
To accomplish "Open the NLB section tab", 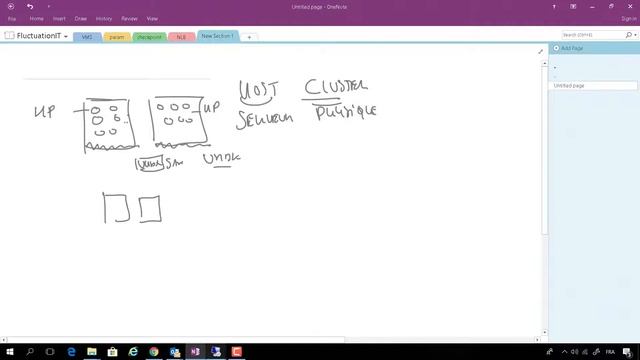I will tap(181, 37).
